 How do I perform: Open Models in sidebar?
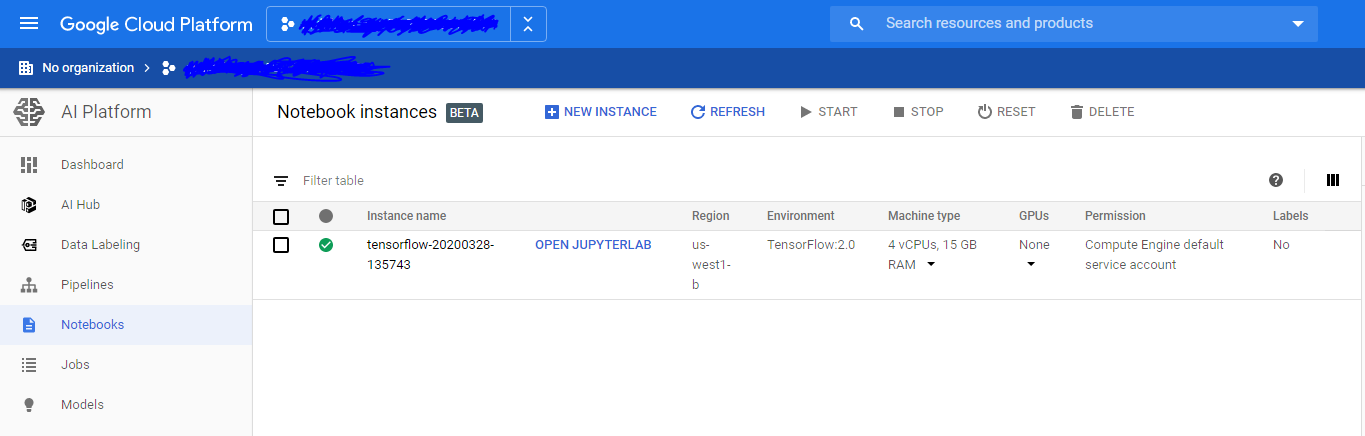126,405
